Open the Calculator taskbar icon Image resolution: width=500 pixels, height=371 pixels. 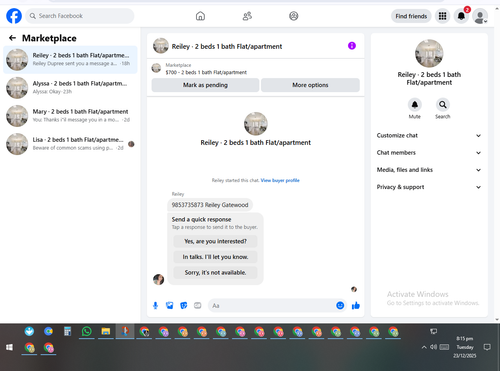(x=67, y=331)
